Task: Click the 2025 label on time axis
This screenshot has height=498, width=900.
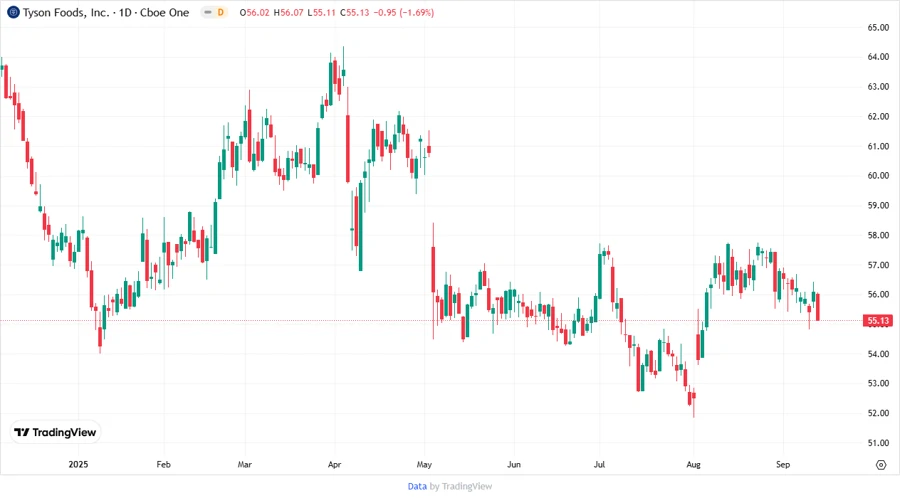Action: click(x=78, y=464)
